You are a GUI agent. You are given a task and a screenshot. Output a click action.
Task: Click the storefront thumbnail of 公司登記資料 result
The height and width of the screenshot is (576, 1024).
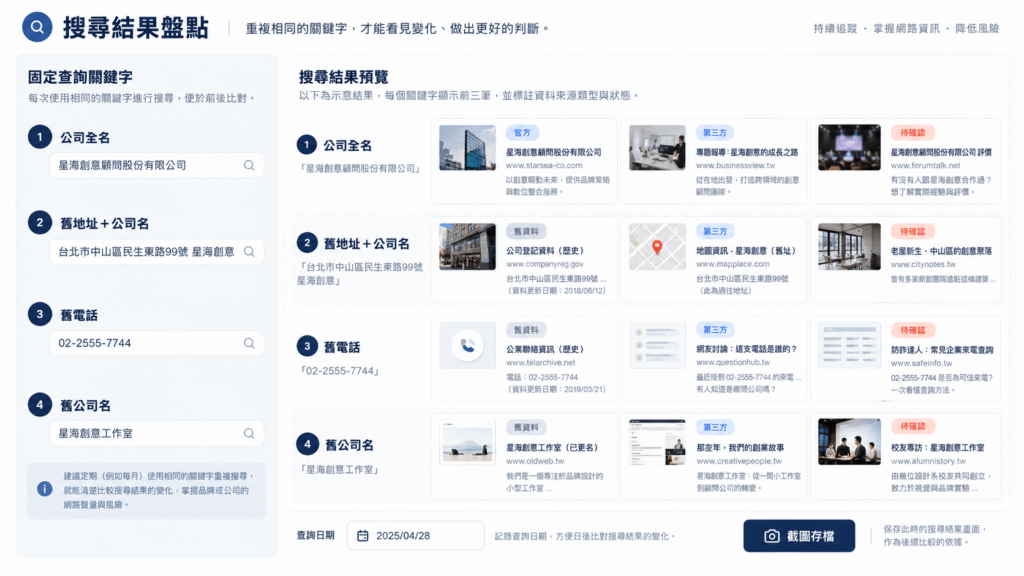tap(467, 247)
